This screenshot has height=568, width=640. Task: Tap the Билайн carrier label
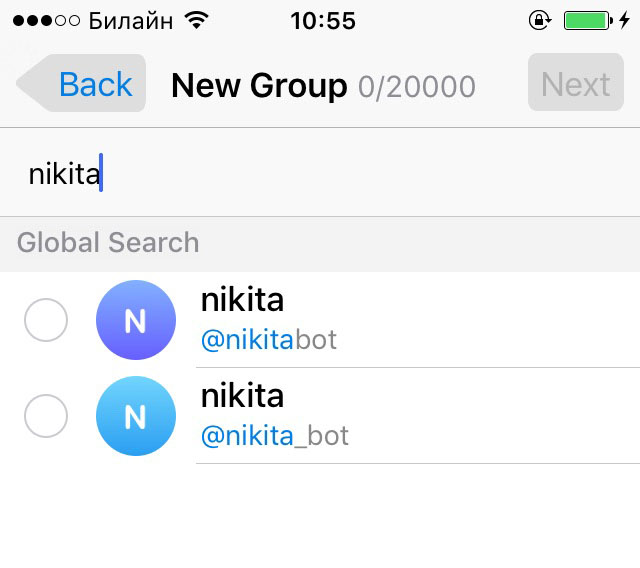(131, 21)
